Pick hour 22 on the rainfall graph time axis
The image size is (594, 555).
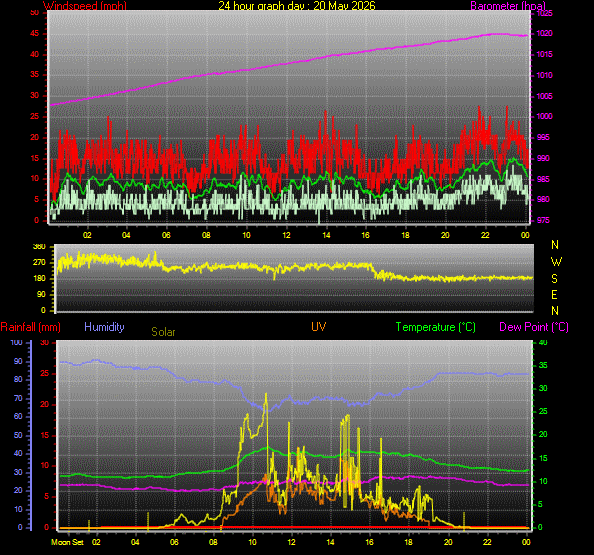tap(487, 542)
